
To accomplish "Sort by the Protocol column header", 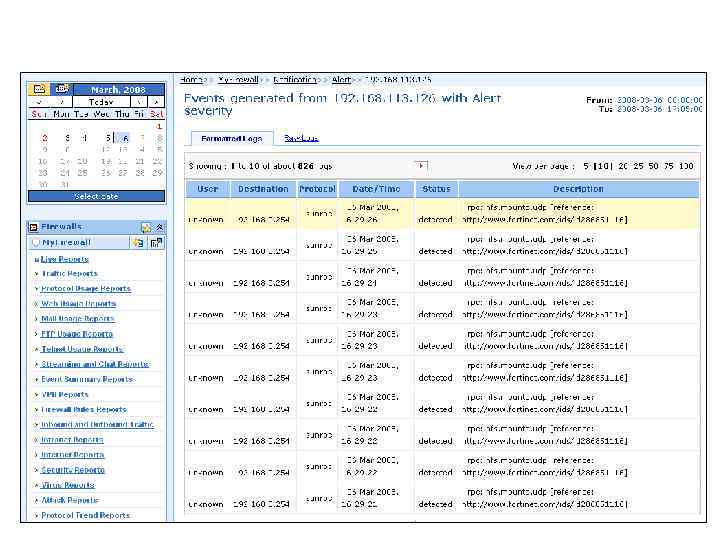I will point(317,189).
